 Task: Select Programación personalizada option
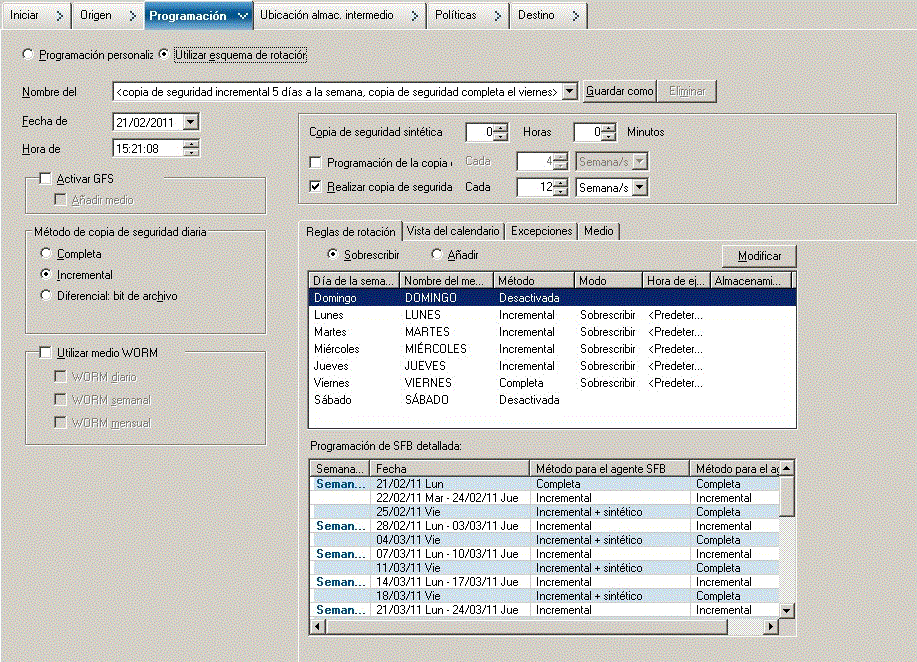[x=30, y=56]
